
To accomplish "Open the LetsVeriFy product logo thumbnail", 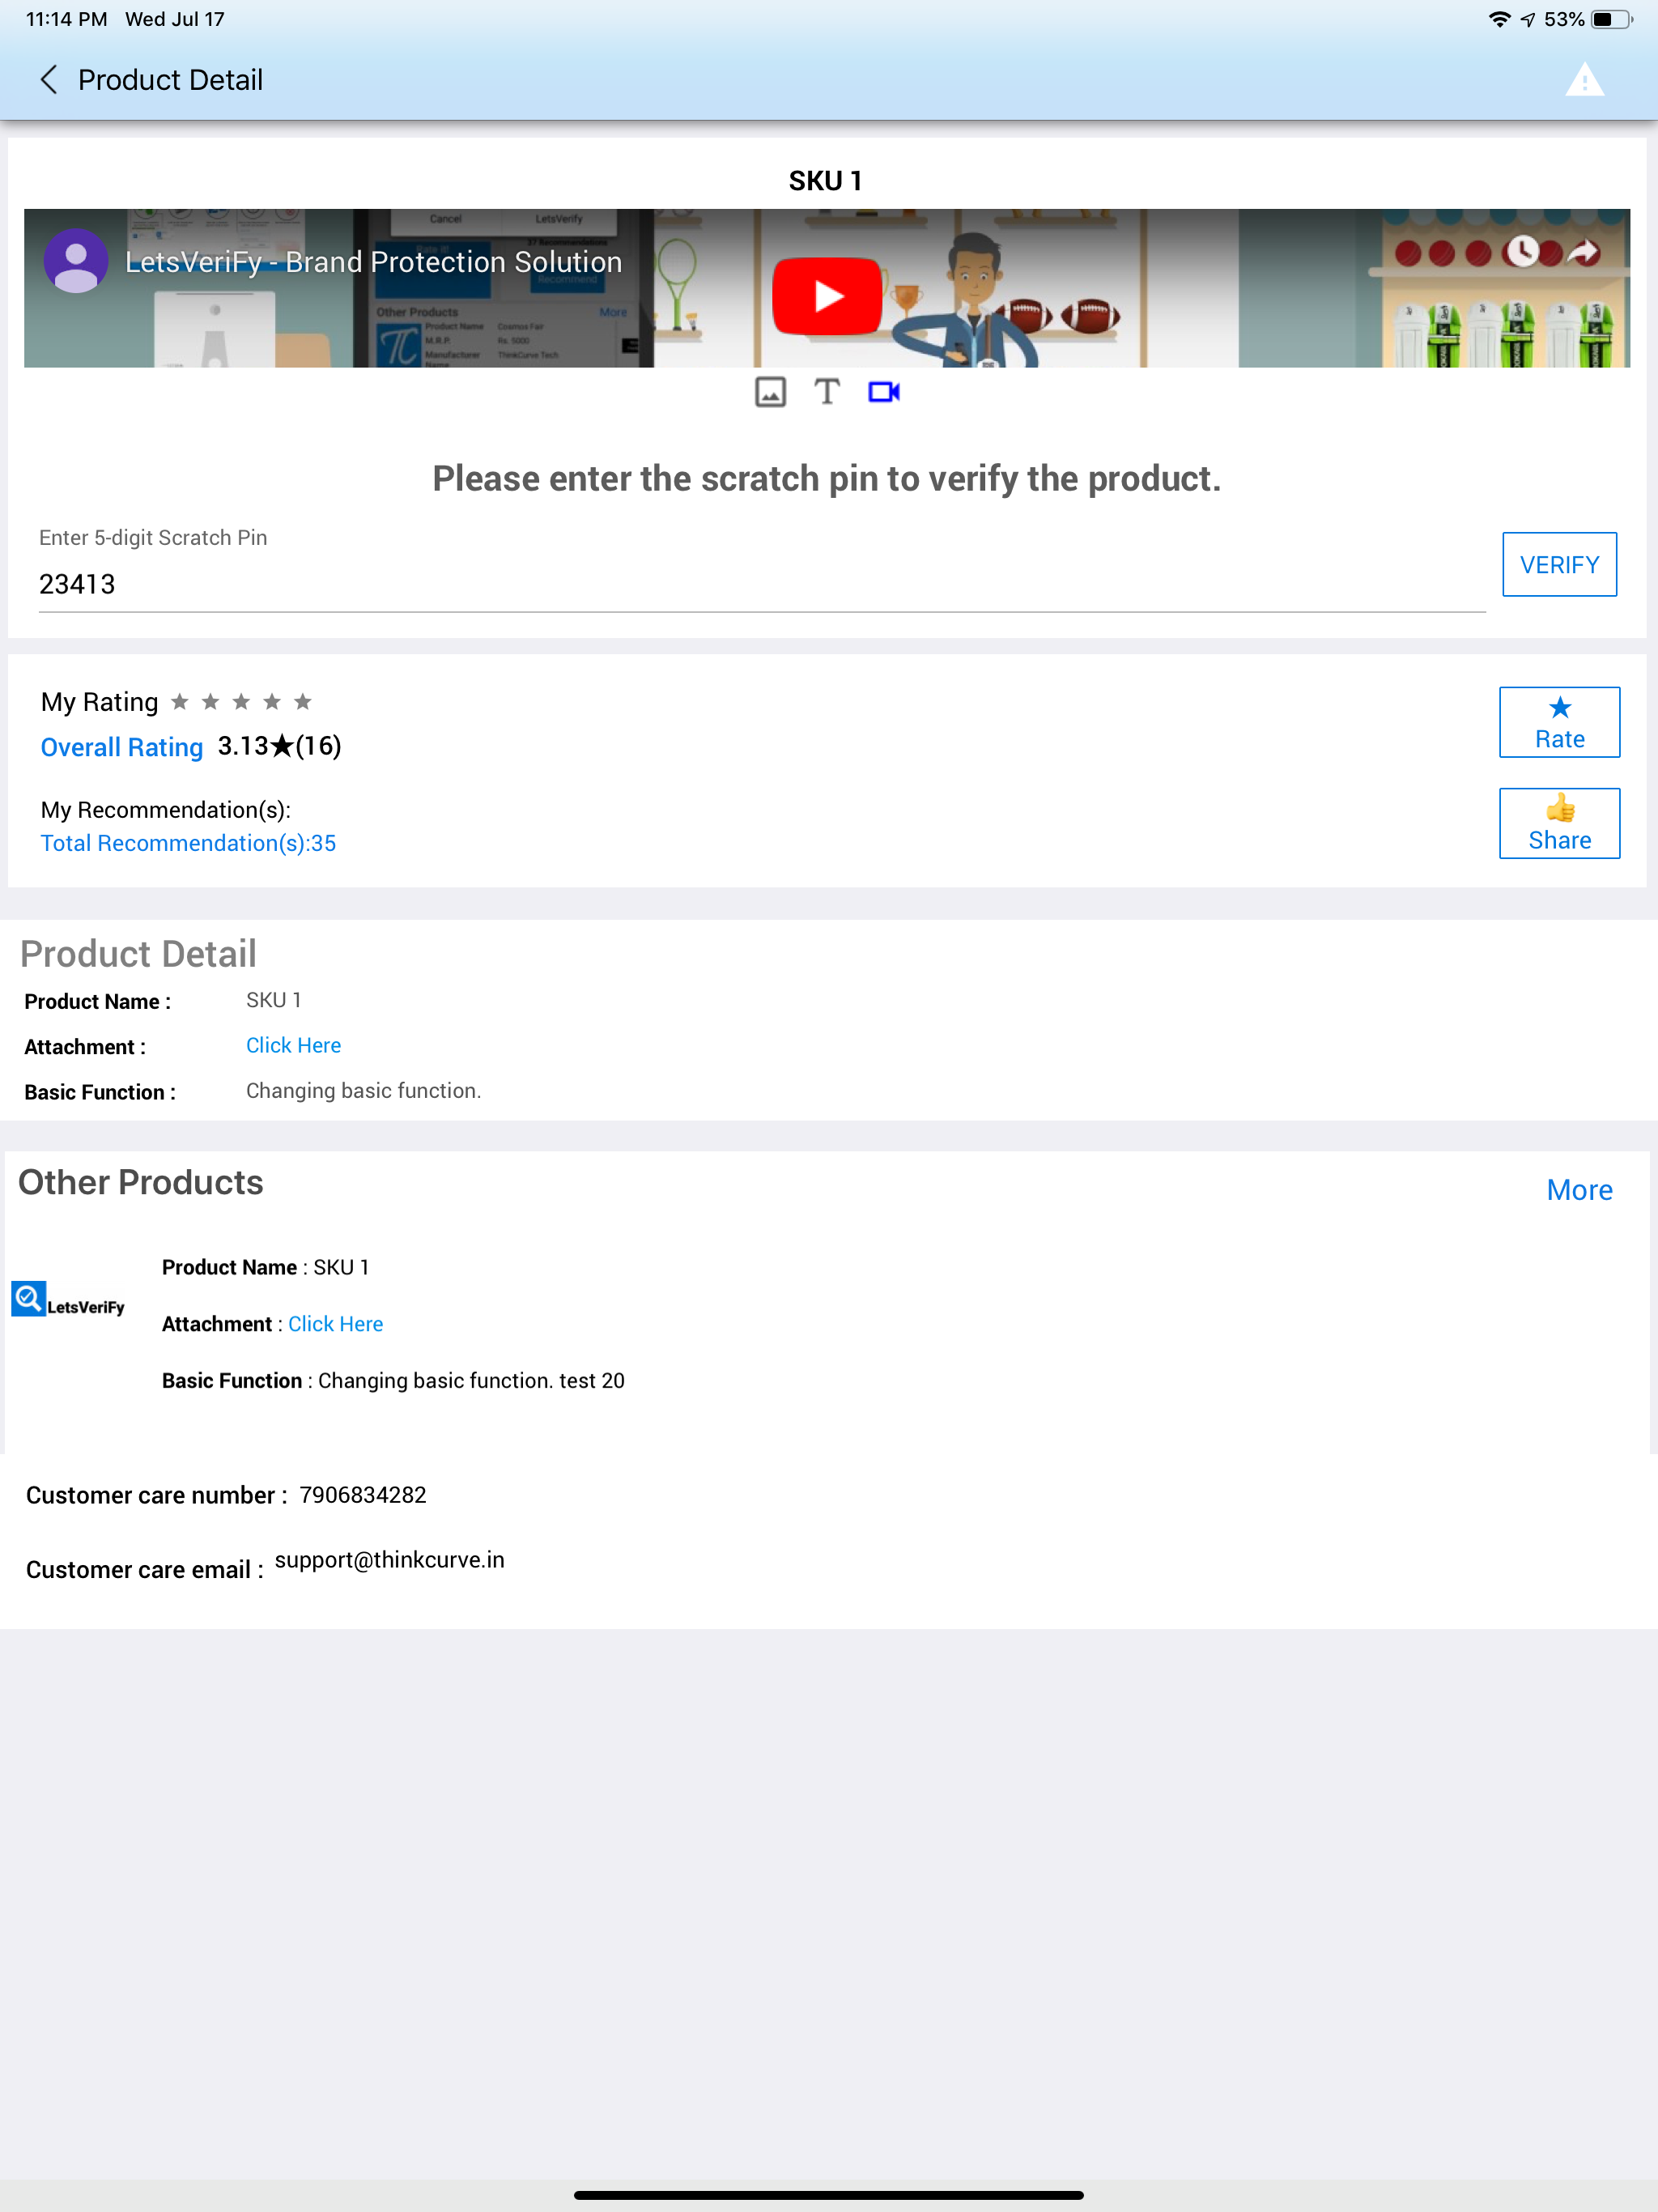I will (x=68, y=1300).
